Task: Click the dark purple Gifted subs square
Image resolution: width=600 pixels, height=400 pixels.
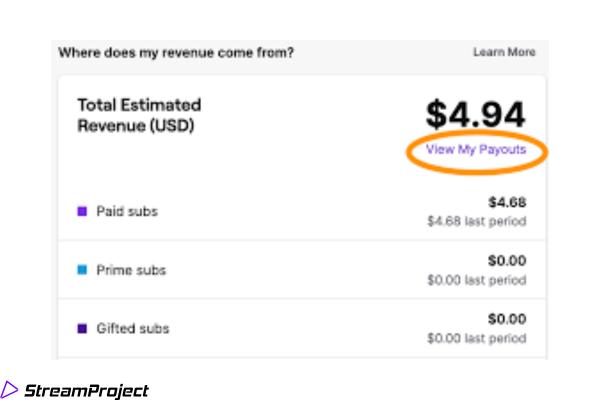Action: 83,328
